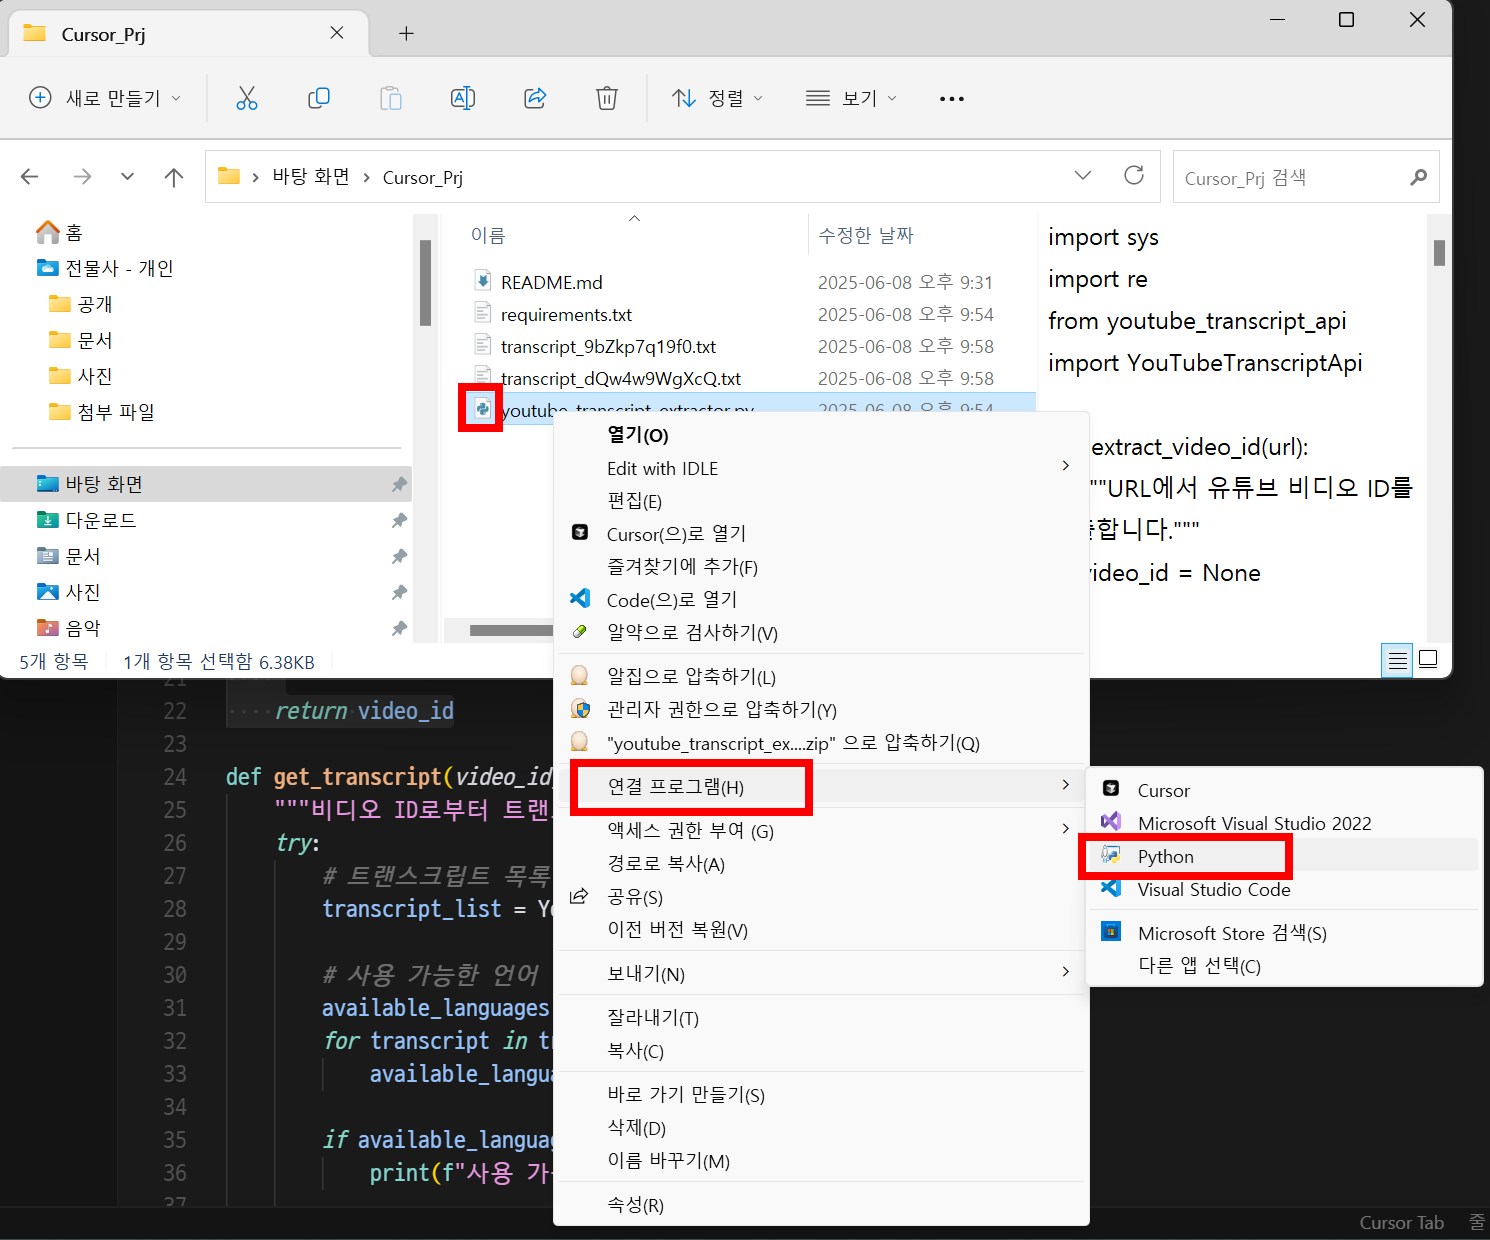Click the pin icon next to 다운로드
The width and height of the screenshot is (1490, 1240).
pos(399,520)
